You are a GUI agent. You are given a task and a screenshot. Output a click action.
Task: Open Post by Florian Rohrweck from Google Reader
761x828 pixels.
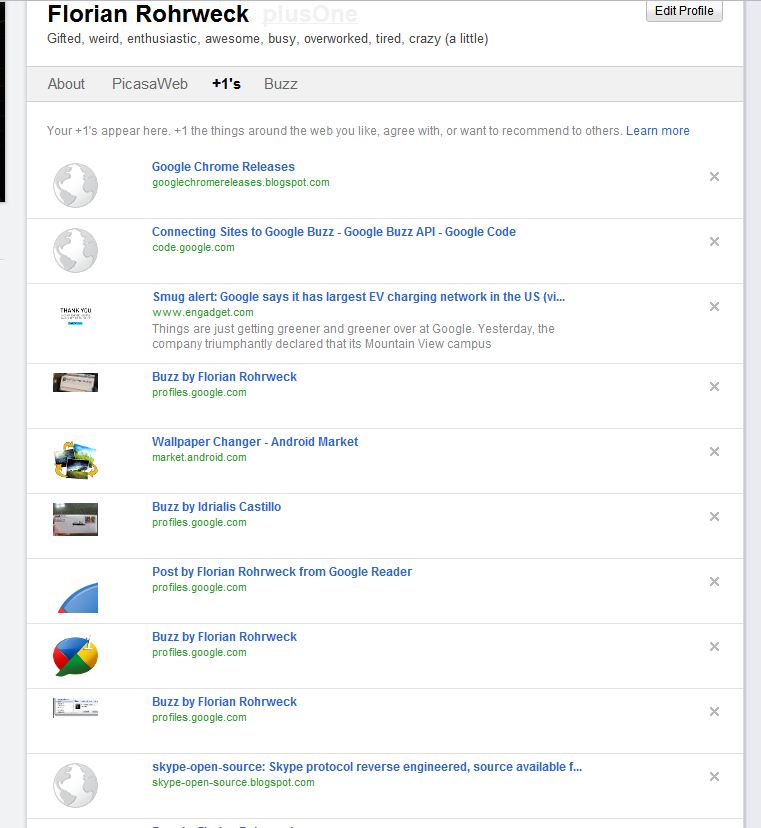click(x=282, y=571)
